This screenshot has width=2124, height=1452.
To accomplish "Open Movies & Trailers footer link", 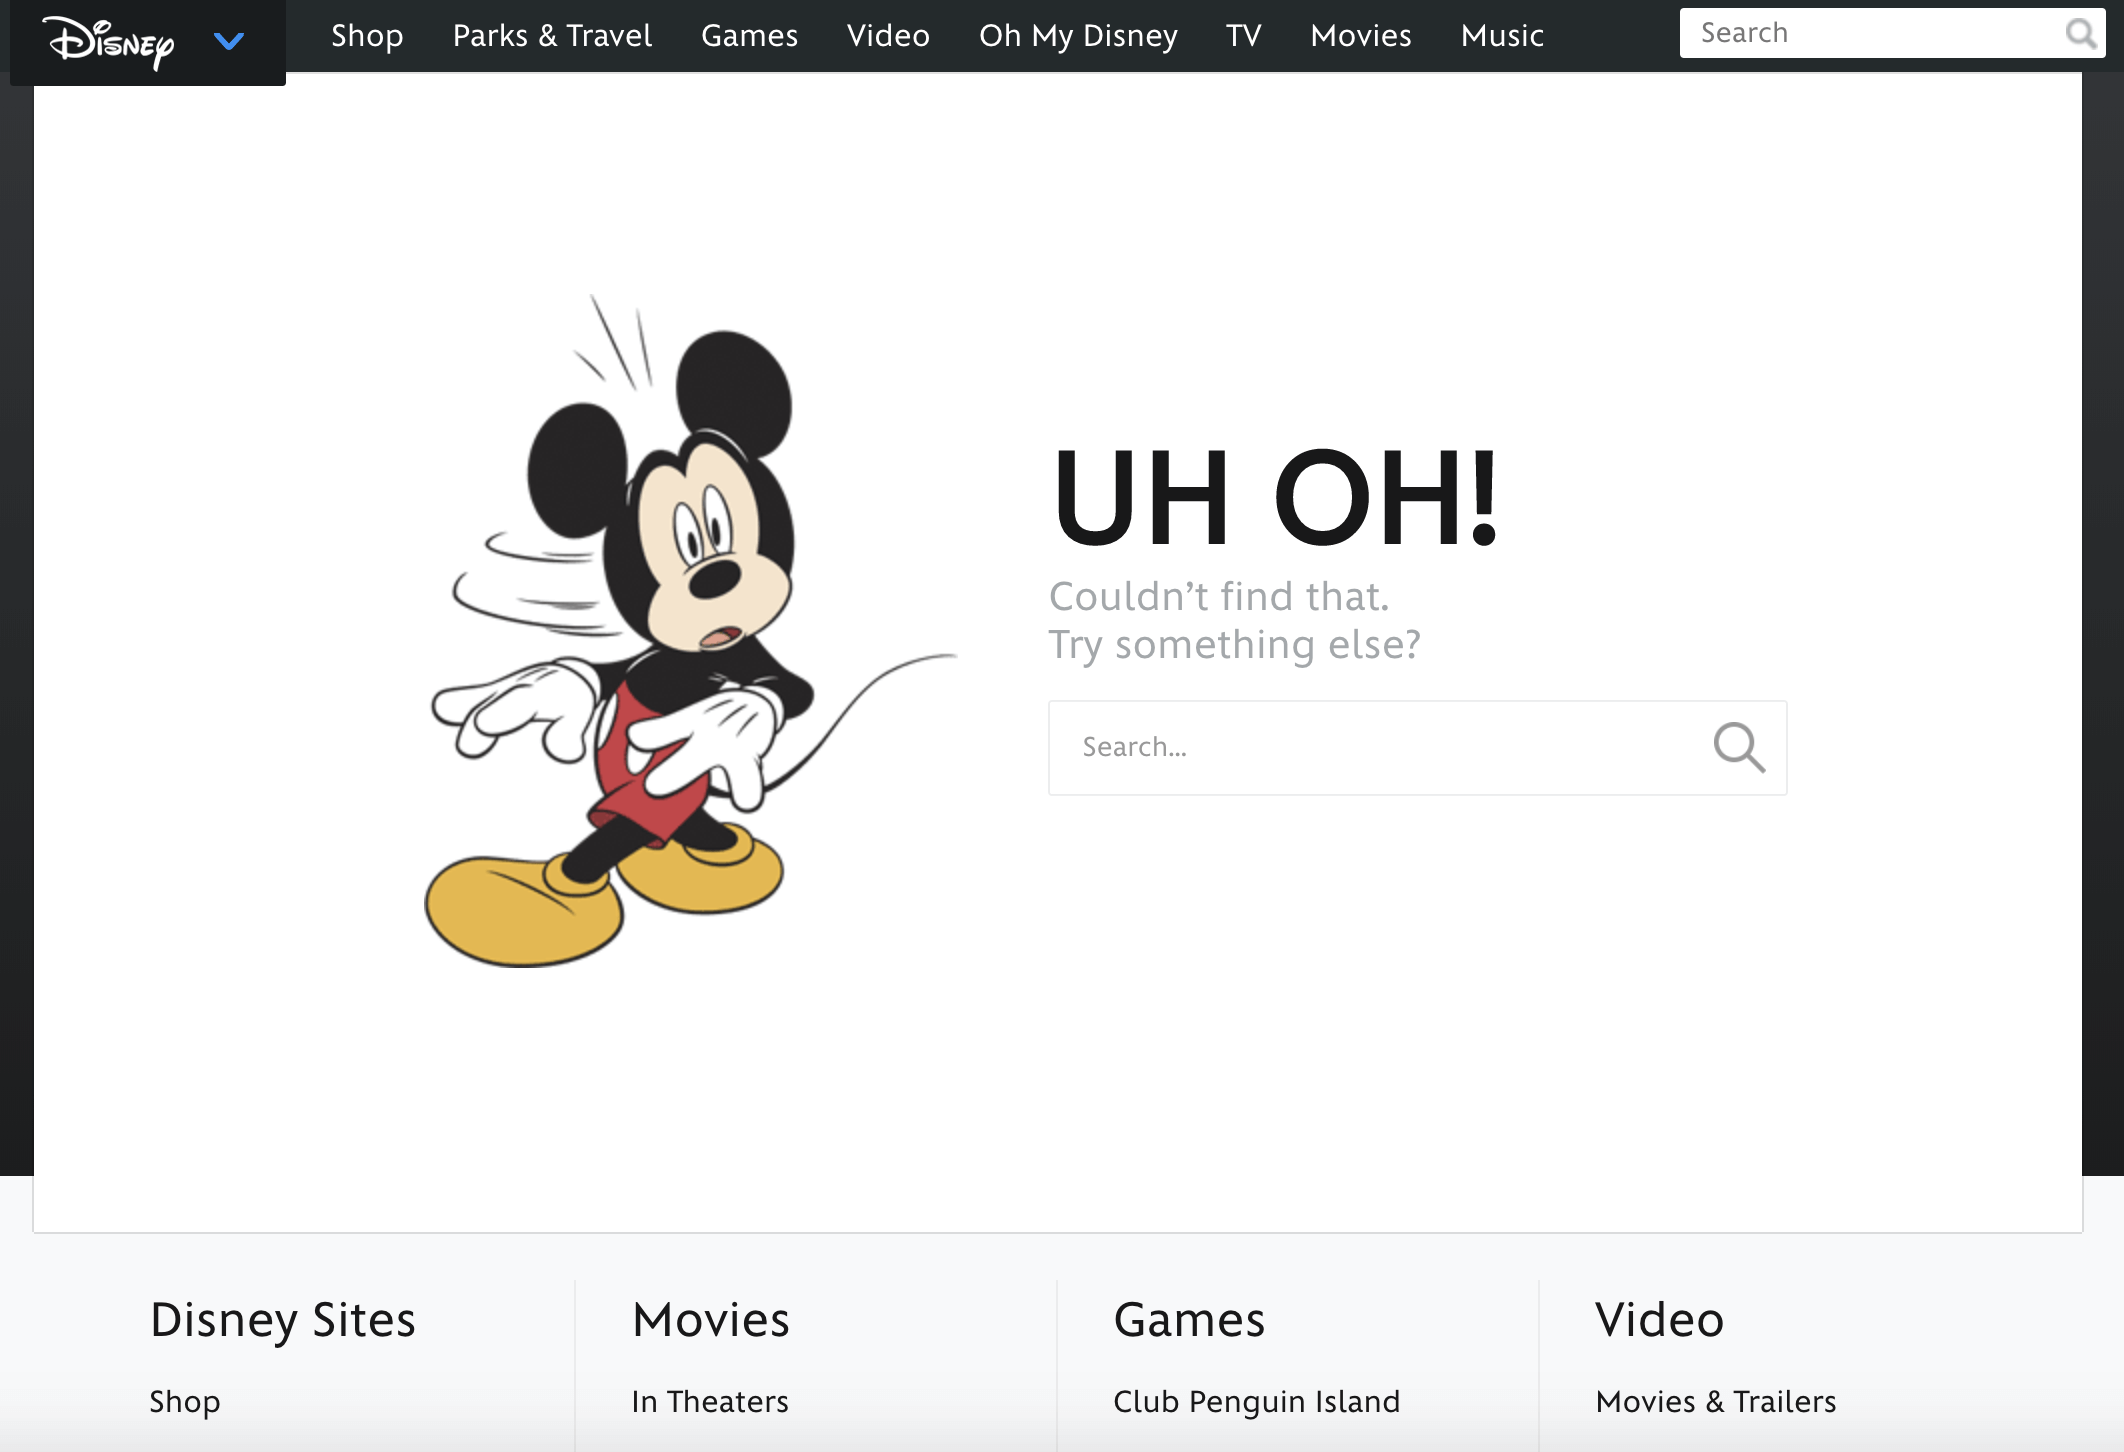I will pyautogui.click(x=1716, y=1402).
